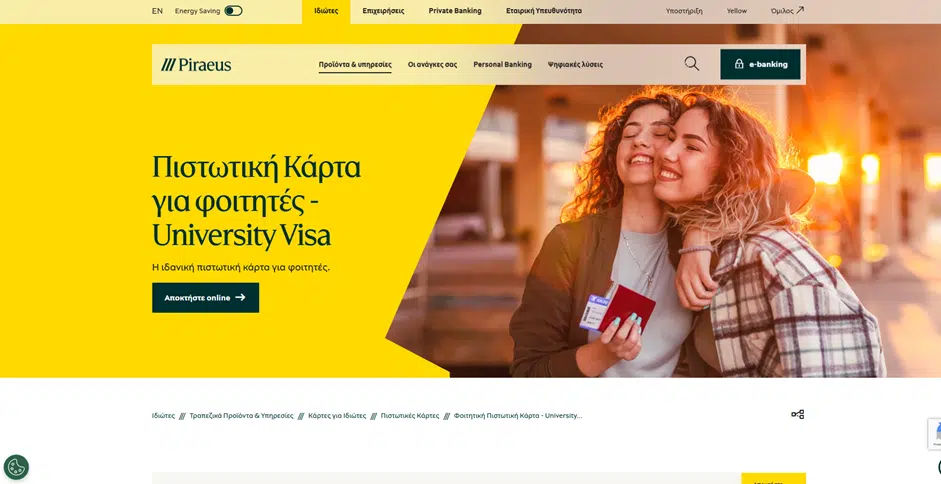The image size is (941, 484).
Task: Click the share icon beside breadcrumbs
Action: pos(798,414)
